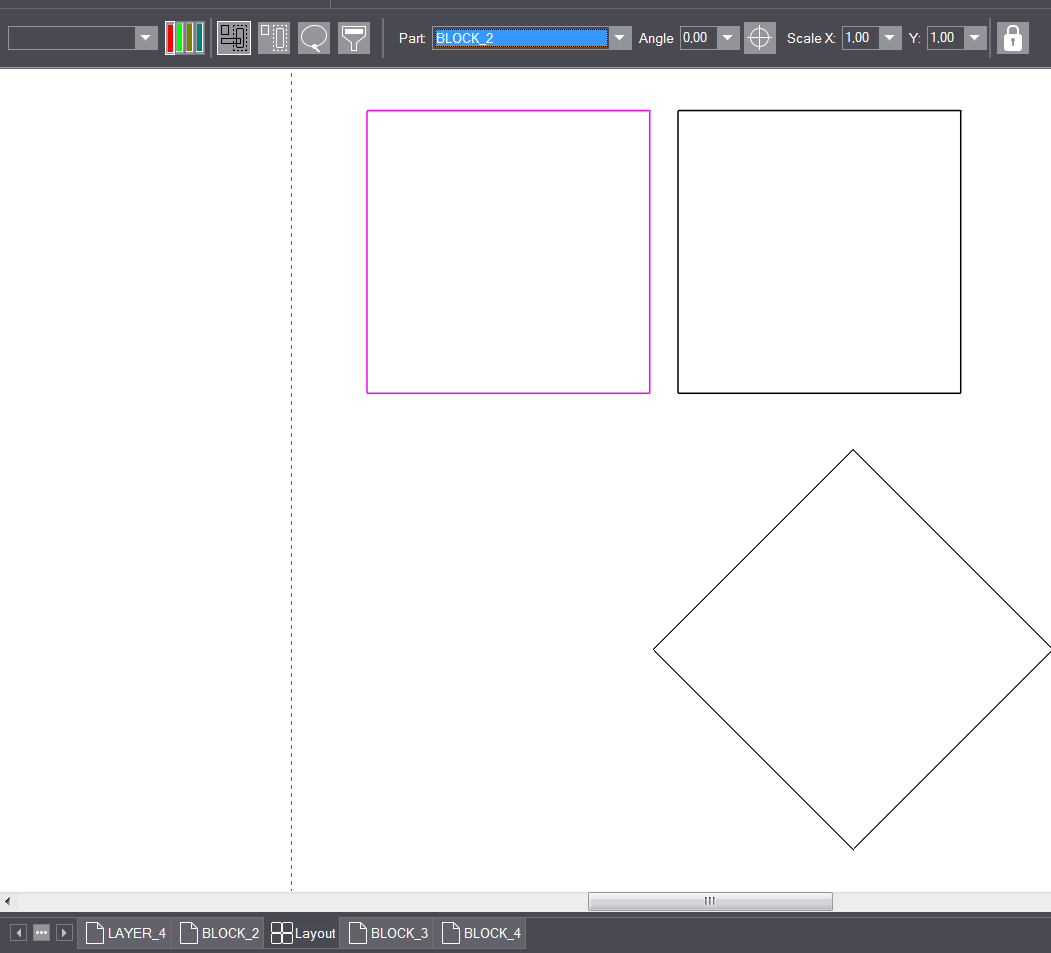Click the previous tab arrow button
1051x953 pixels.
pyautogui.click(x=19, y=933)
